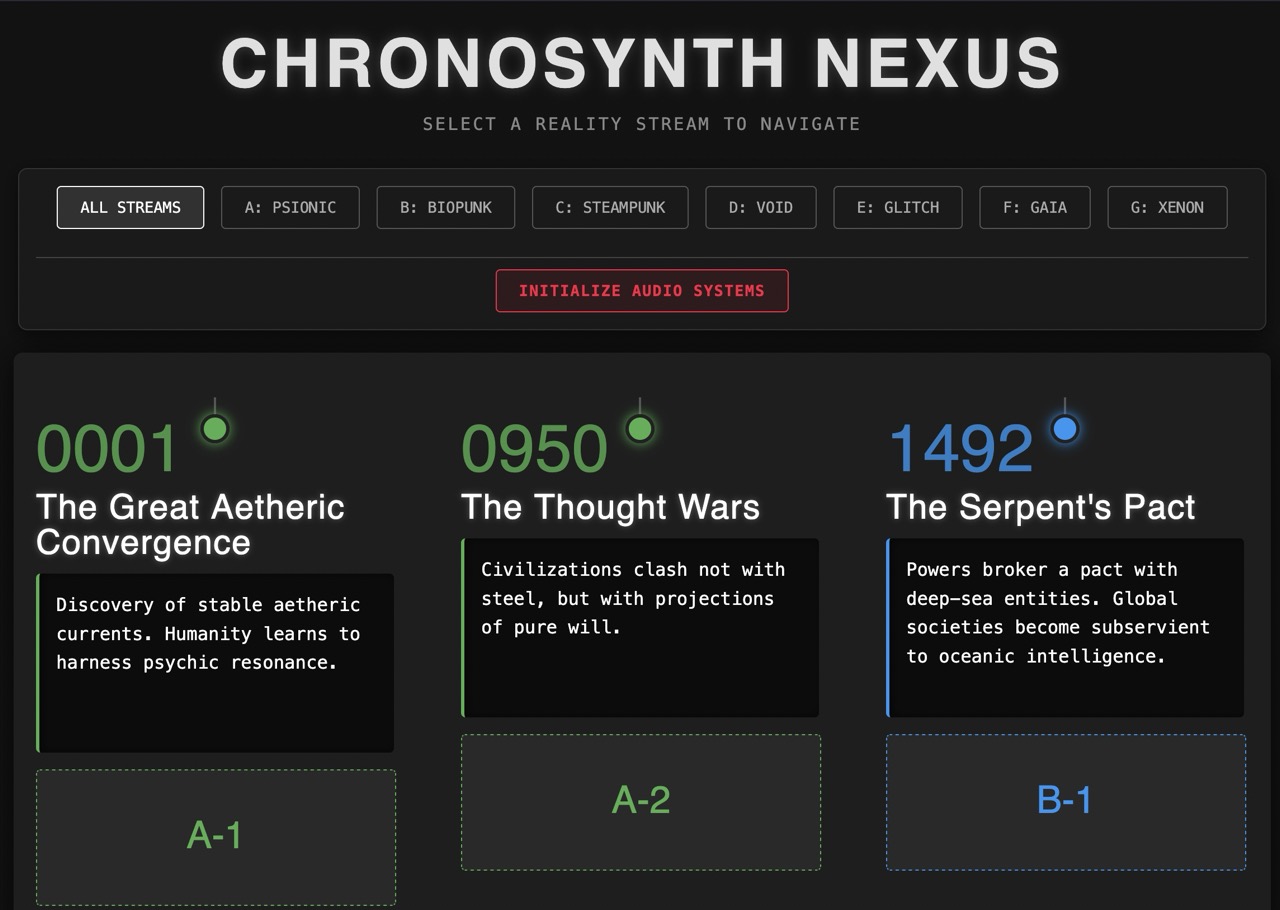
Task: Select the C: STEAMPUNK stream tab
Action: (610, 207)
